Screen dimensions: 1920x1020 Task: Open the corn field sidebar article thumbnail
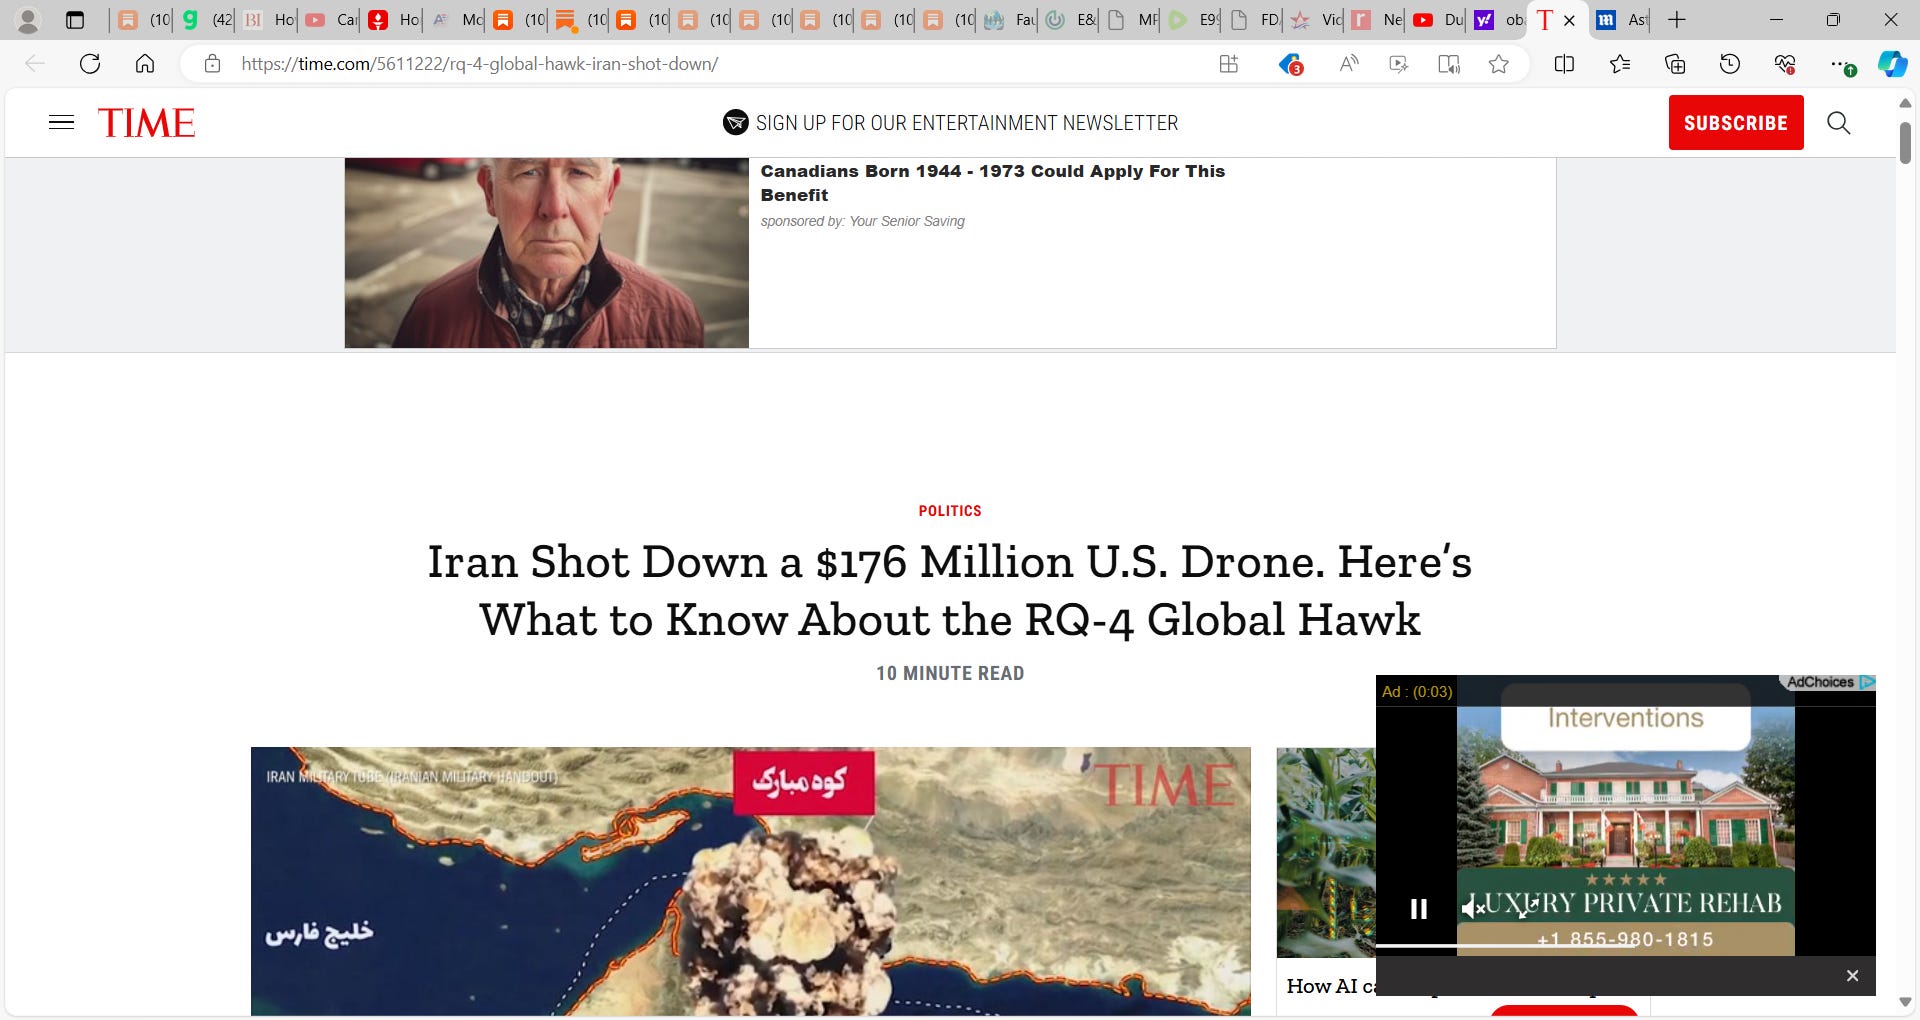click(1326, 852)
